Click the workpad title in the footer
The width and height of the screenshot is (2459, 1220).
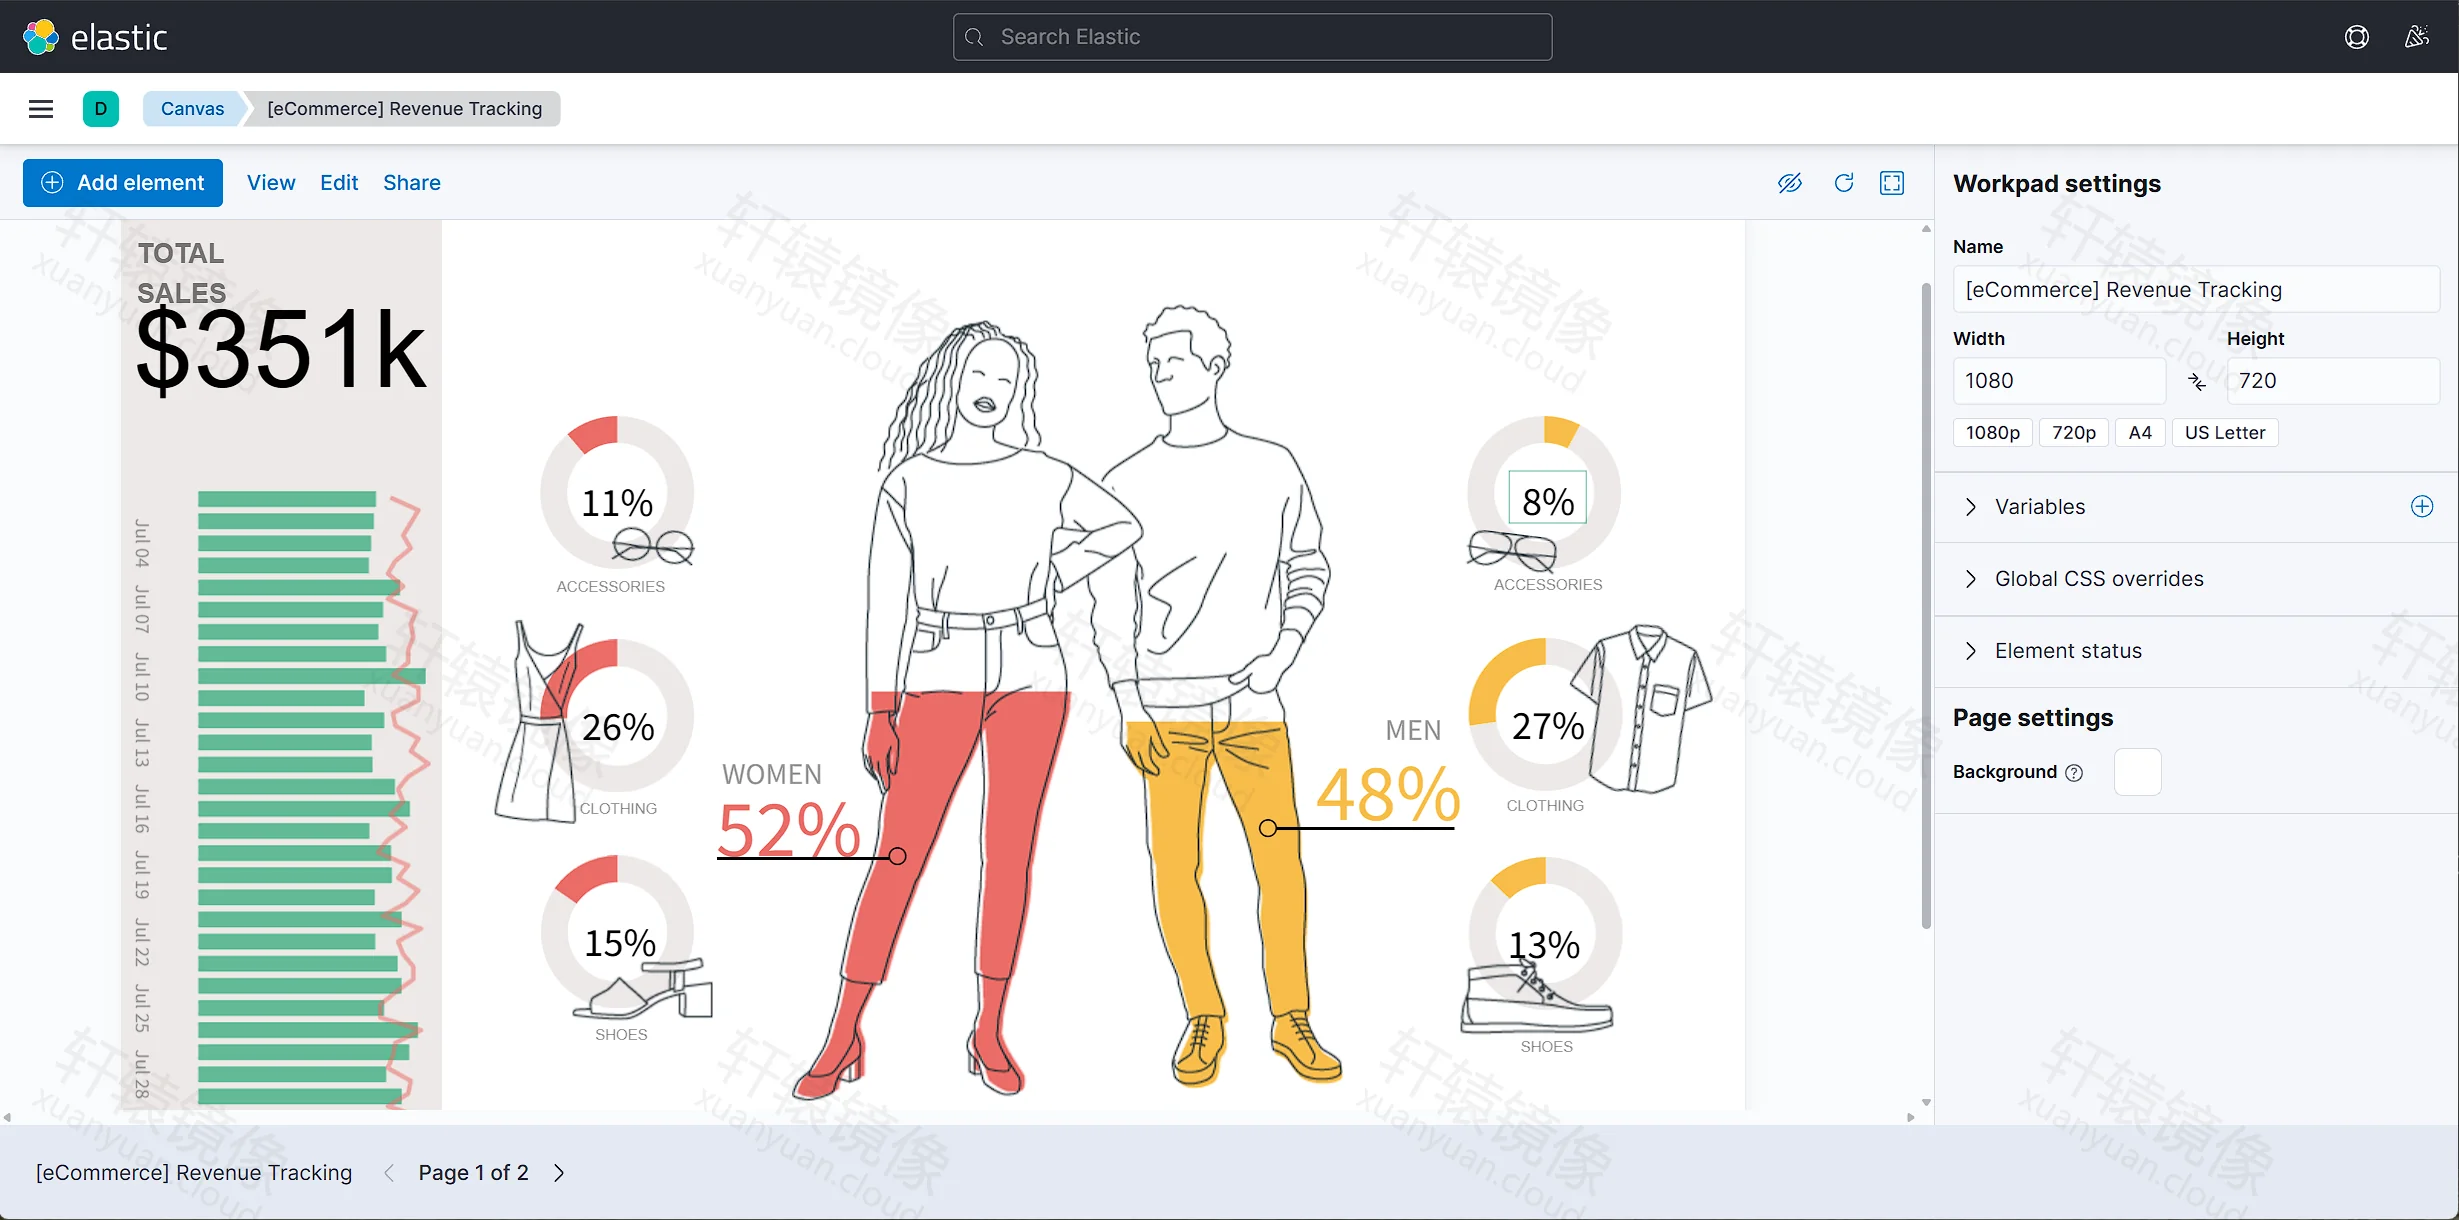click(x=194, y=1173)
